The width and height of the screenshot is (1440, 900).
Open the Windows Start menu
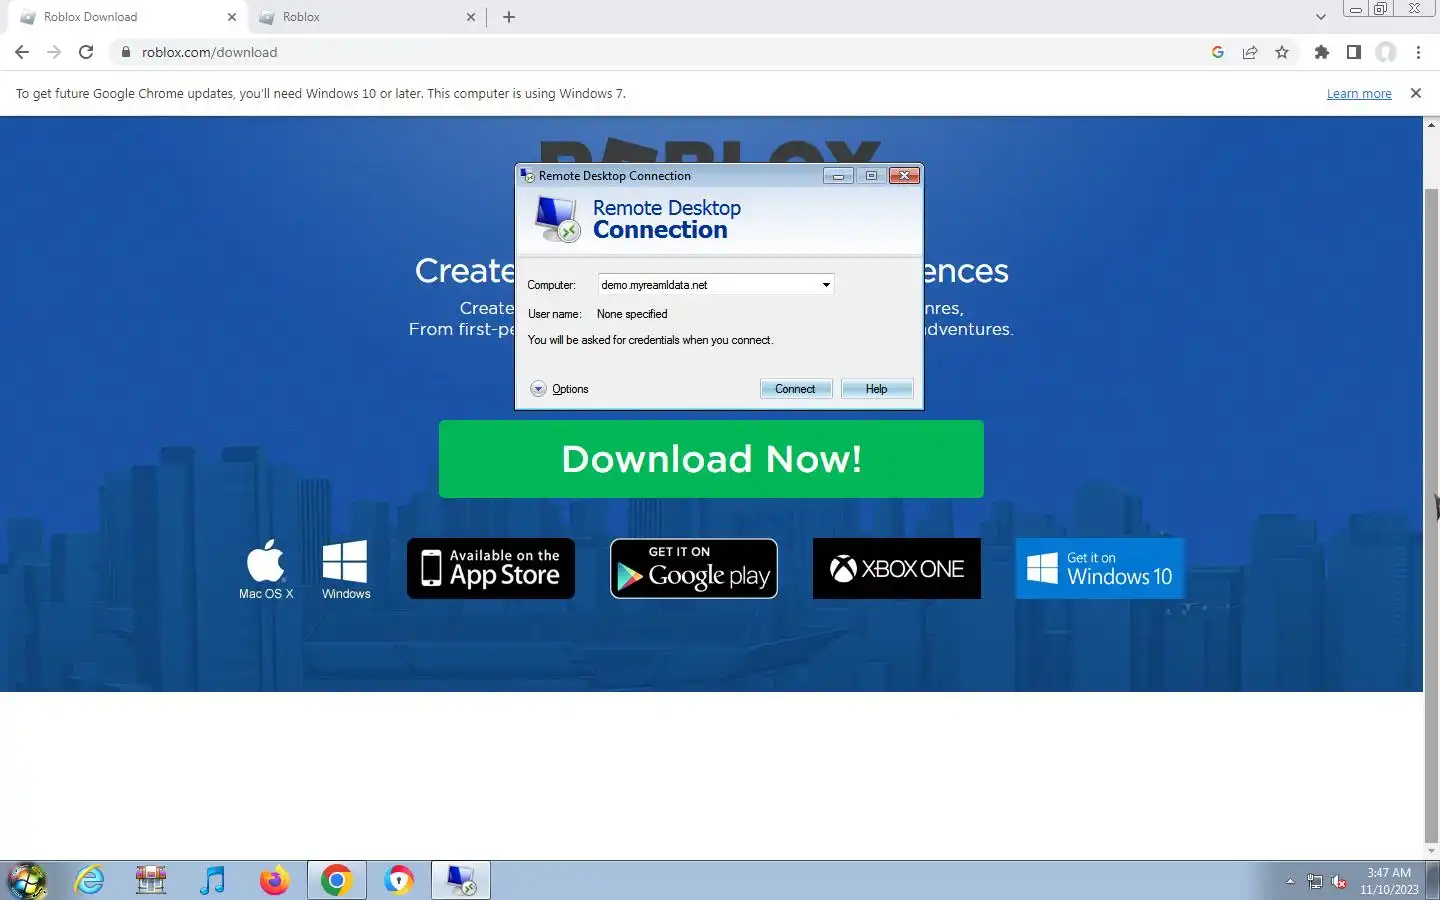pos(27,880)
